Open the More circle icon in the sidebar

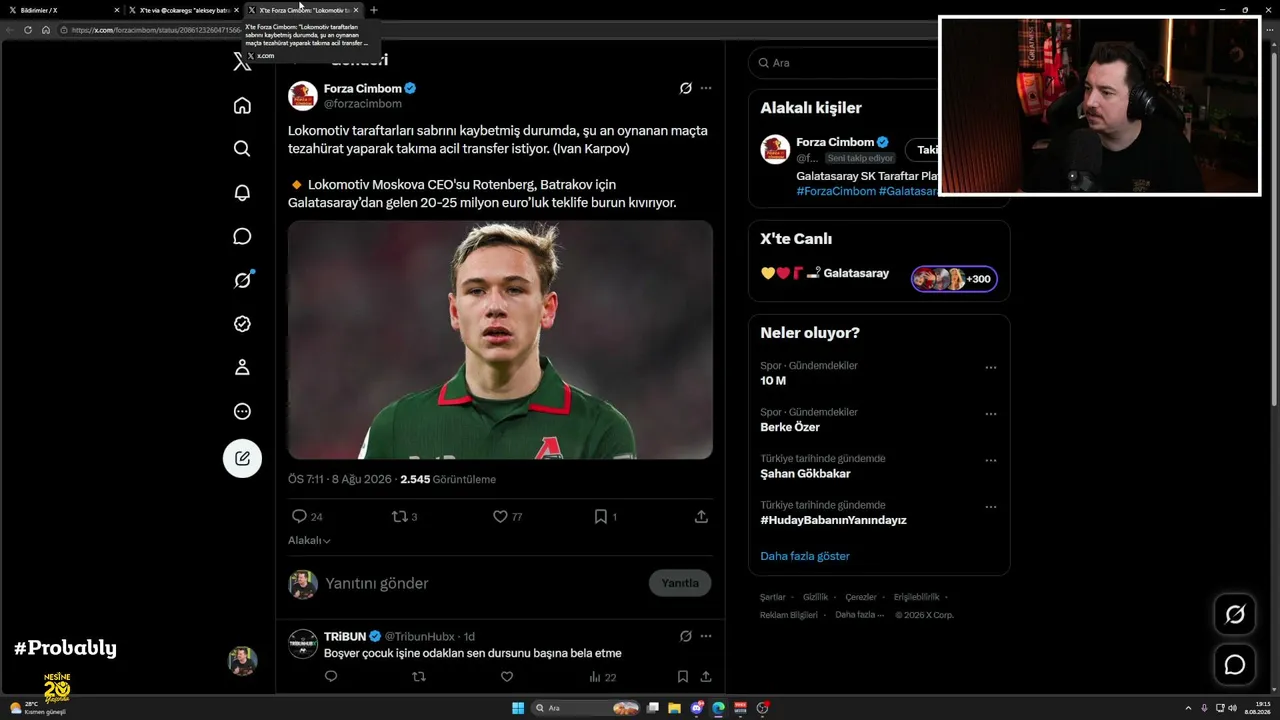click(242, 411)
